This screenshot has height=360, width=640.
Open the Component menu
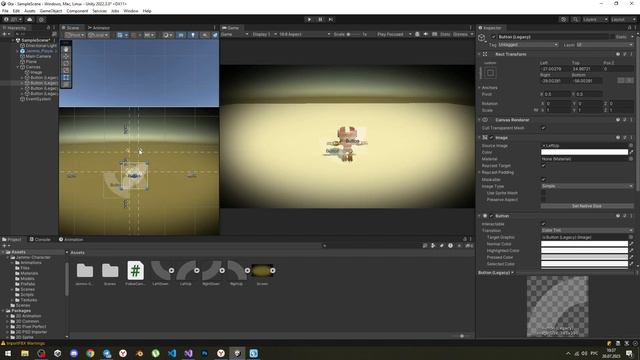click(x=77, y=11)
